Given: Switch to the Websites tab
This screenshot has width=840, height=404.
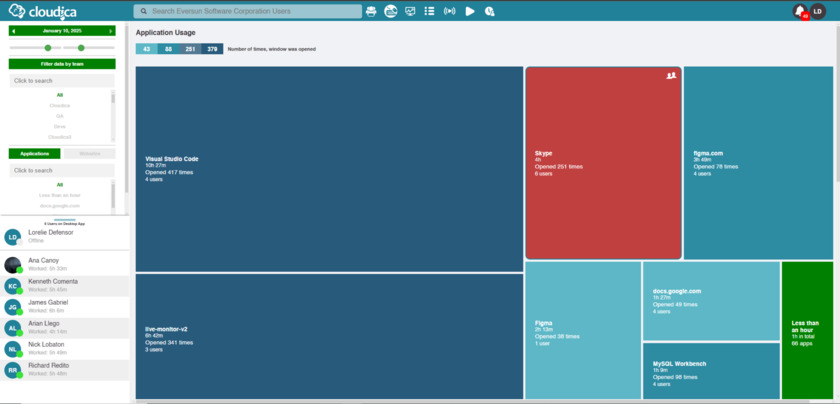Looking at the screenshot, I should (89, 153).
